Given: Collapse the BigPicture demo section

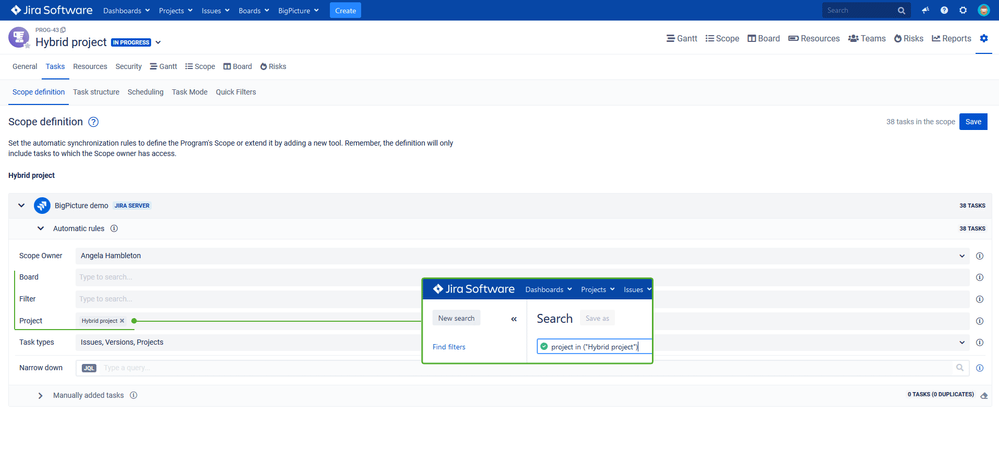Looking at the screenshot, I should click(x=21, y=206).
